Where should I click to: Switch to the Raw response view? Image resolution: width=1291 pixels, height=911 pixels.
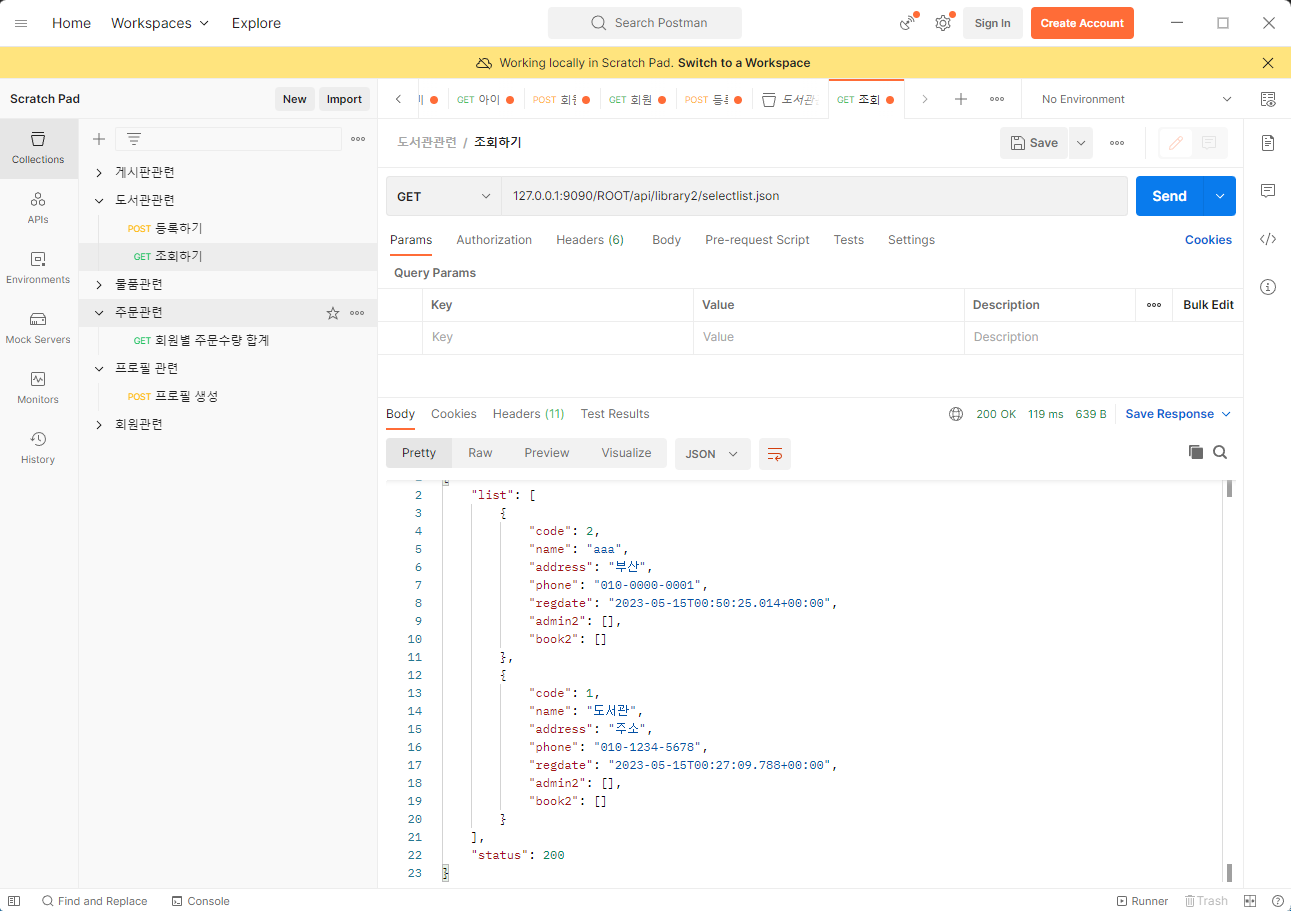[x=480, y=453]
